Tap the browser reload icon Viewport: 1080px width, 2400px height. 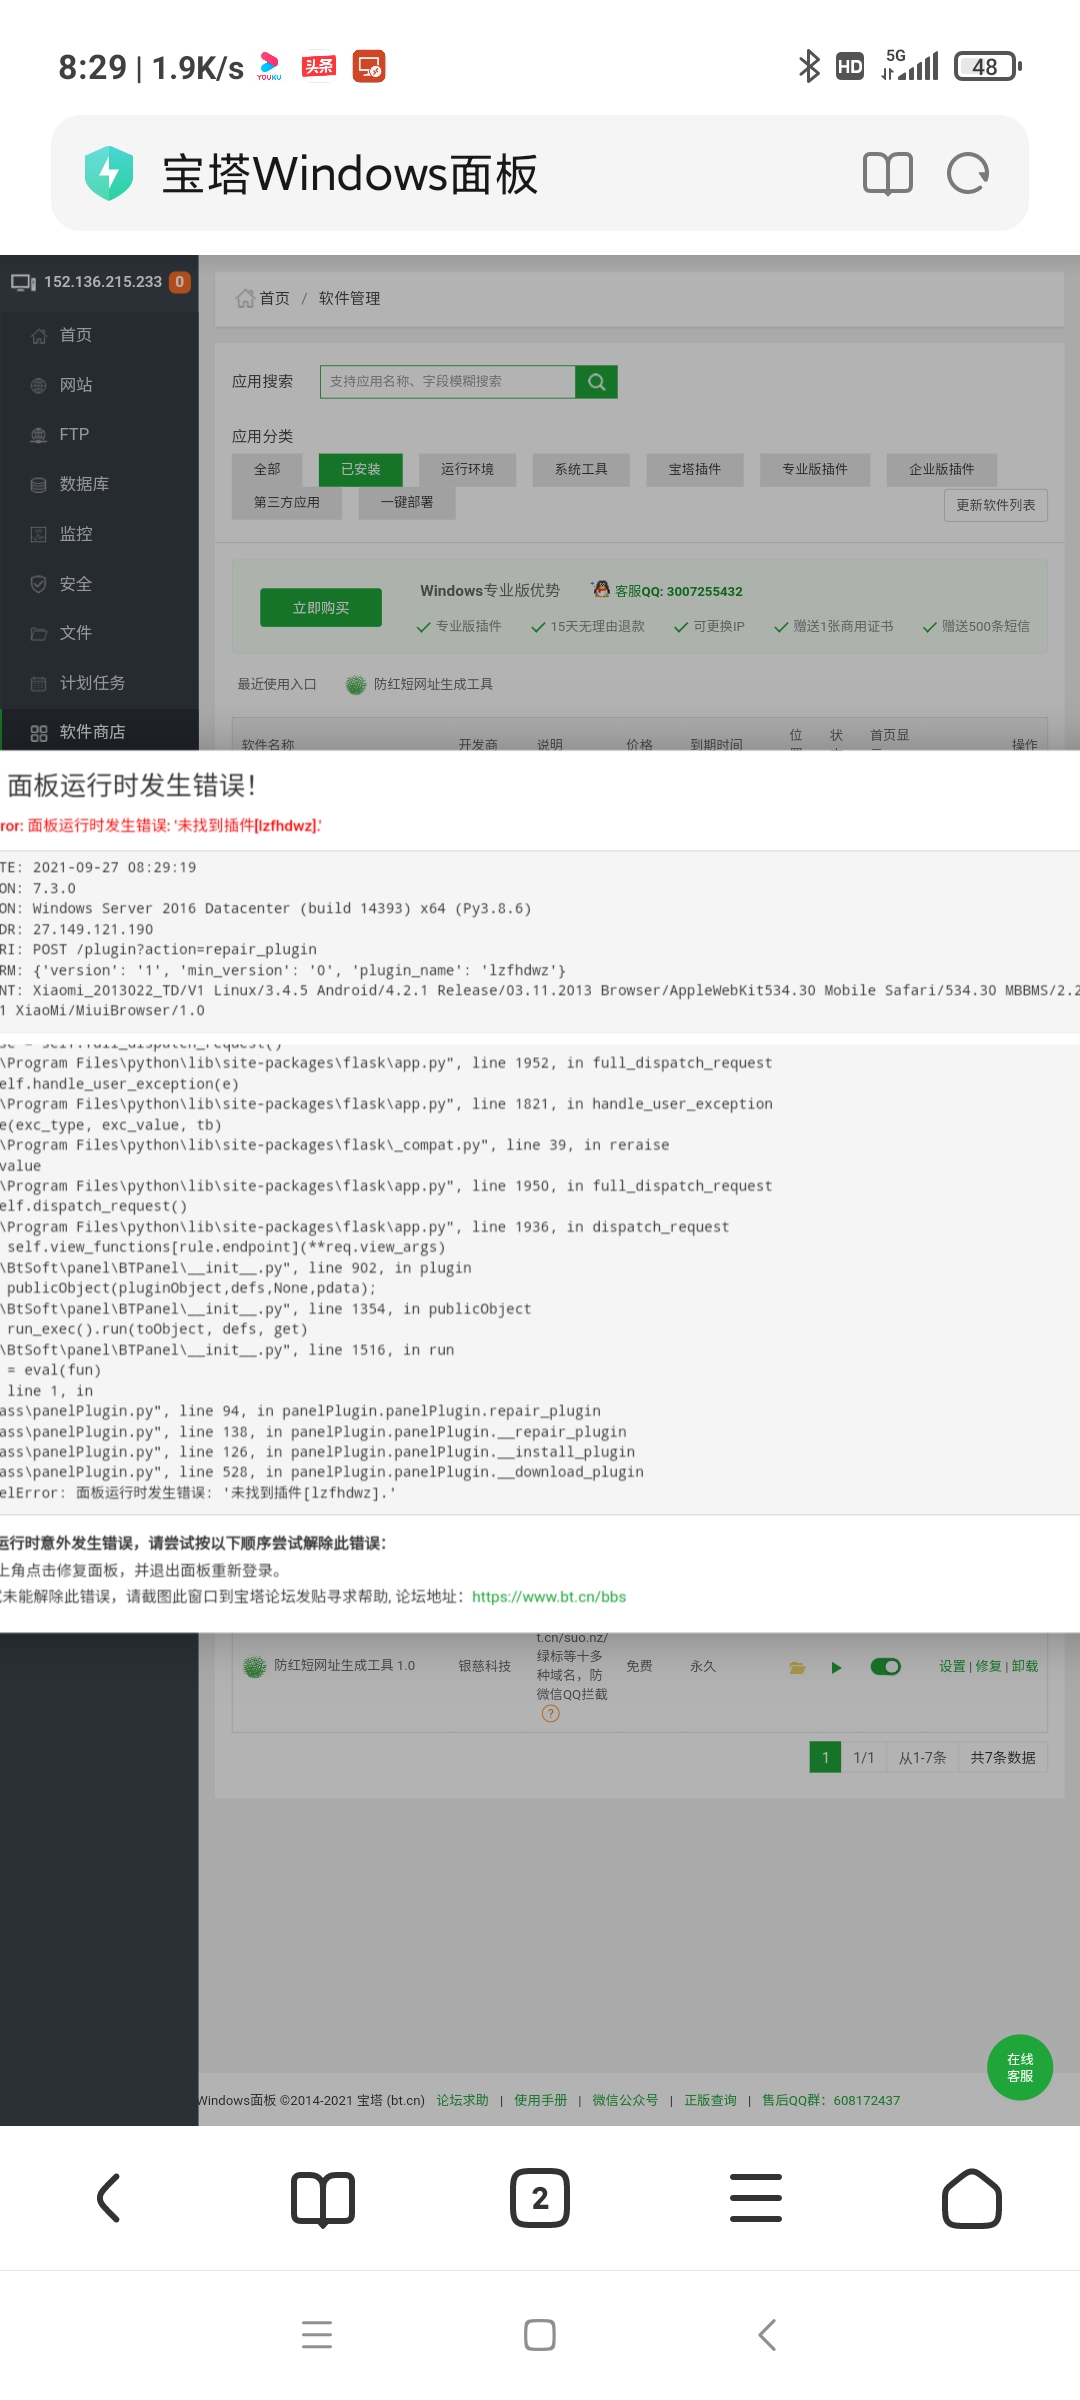[x=968, y=173]
